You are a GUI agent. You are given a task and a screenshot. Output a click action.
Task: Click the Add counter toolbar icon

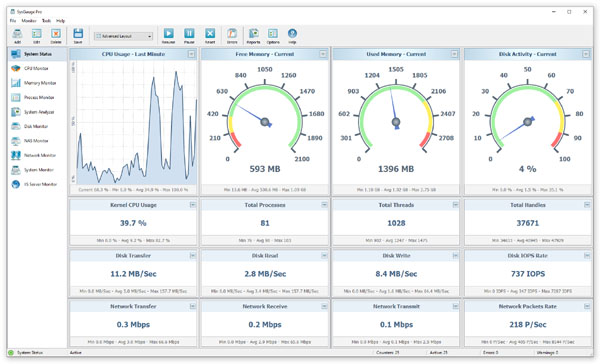pyautogui.click(x=17, y=36)
